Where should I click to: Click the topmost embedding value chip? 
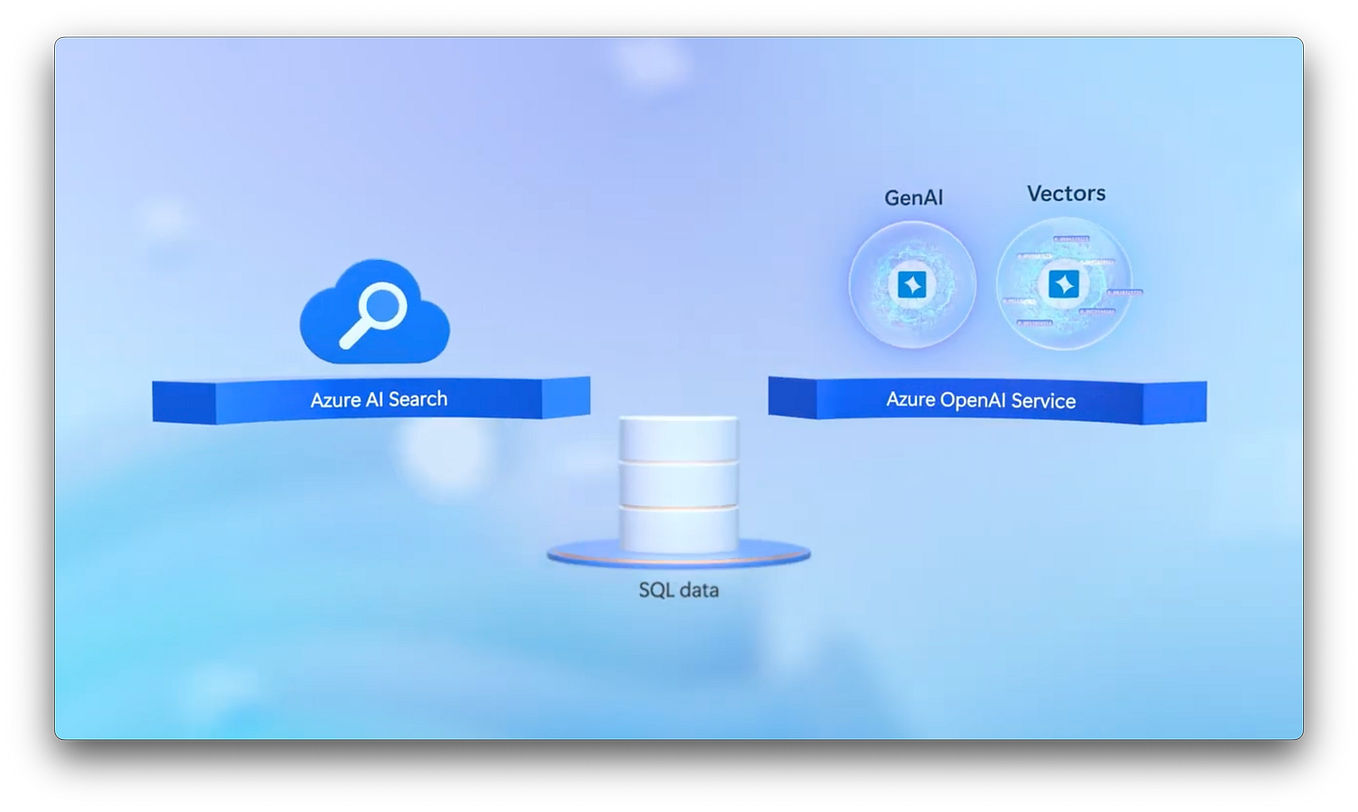1072,239
